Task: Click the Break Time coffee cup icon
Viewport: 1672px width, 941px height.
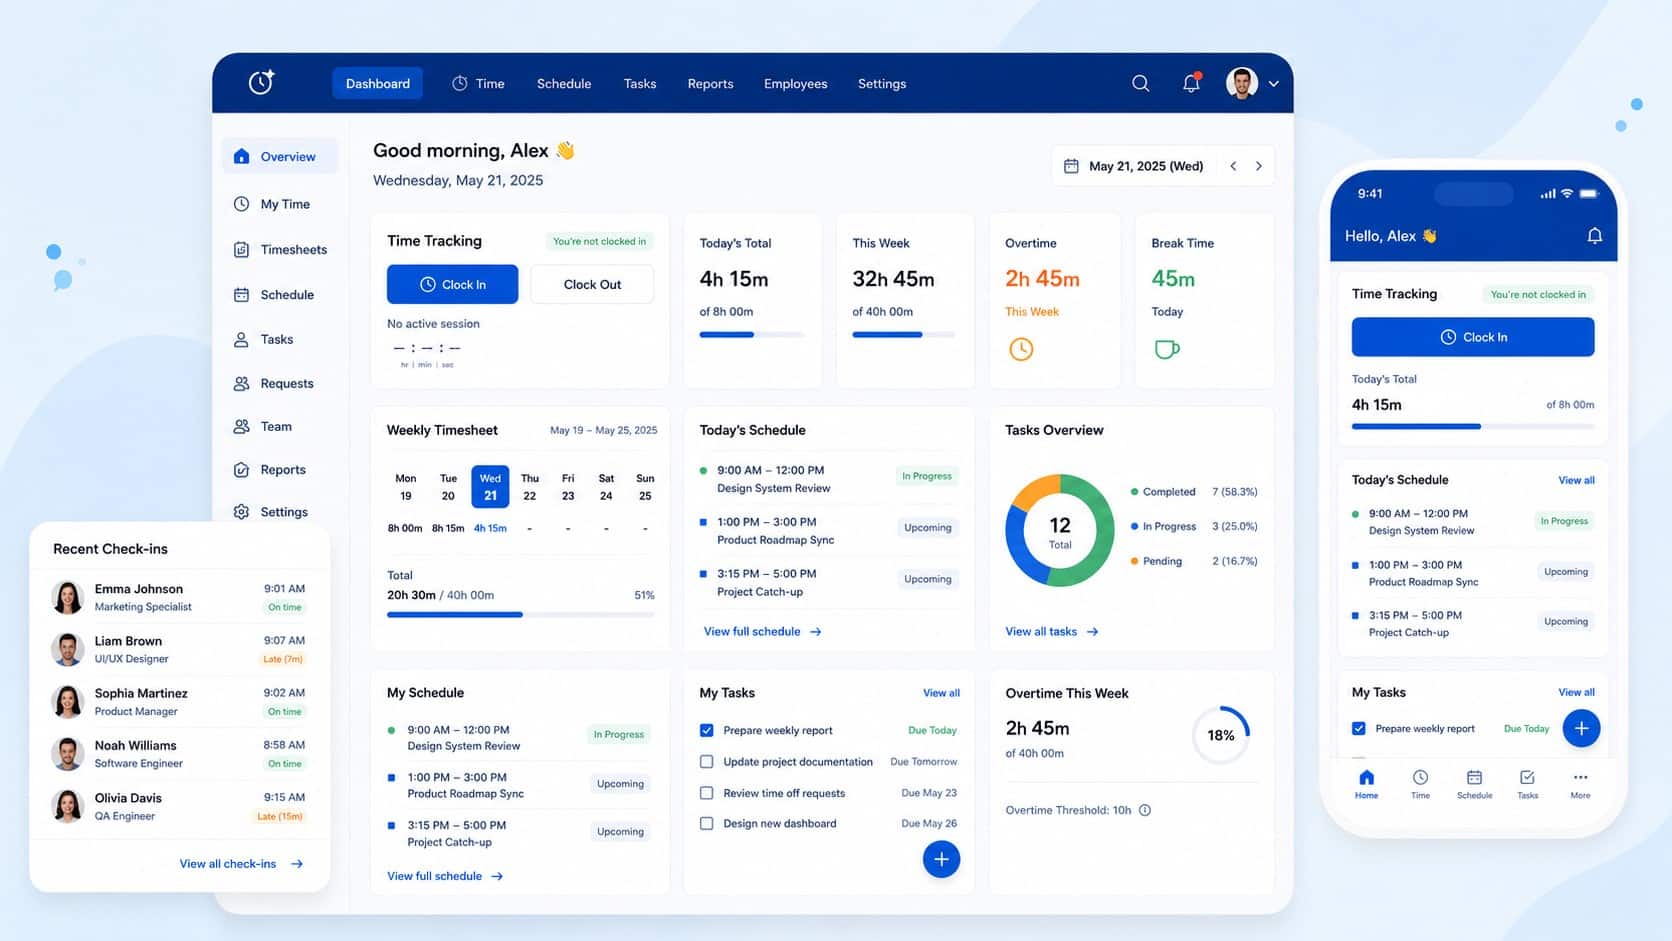Action: [1166, 349]
